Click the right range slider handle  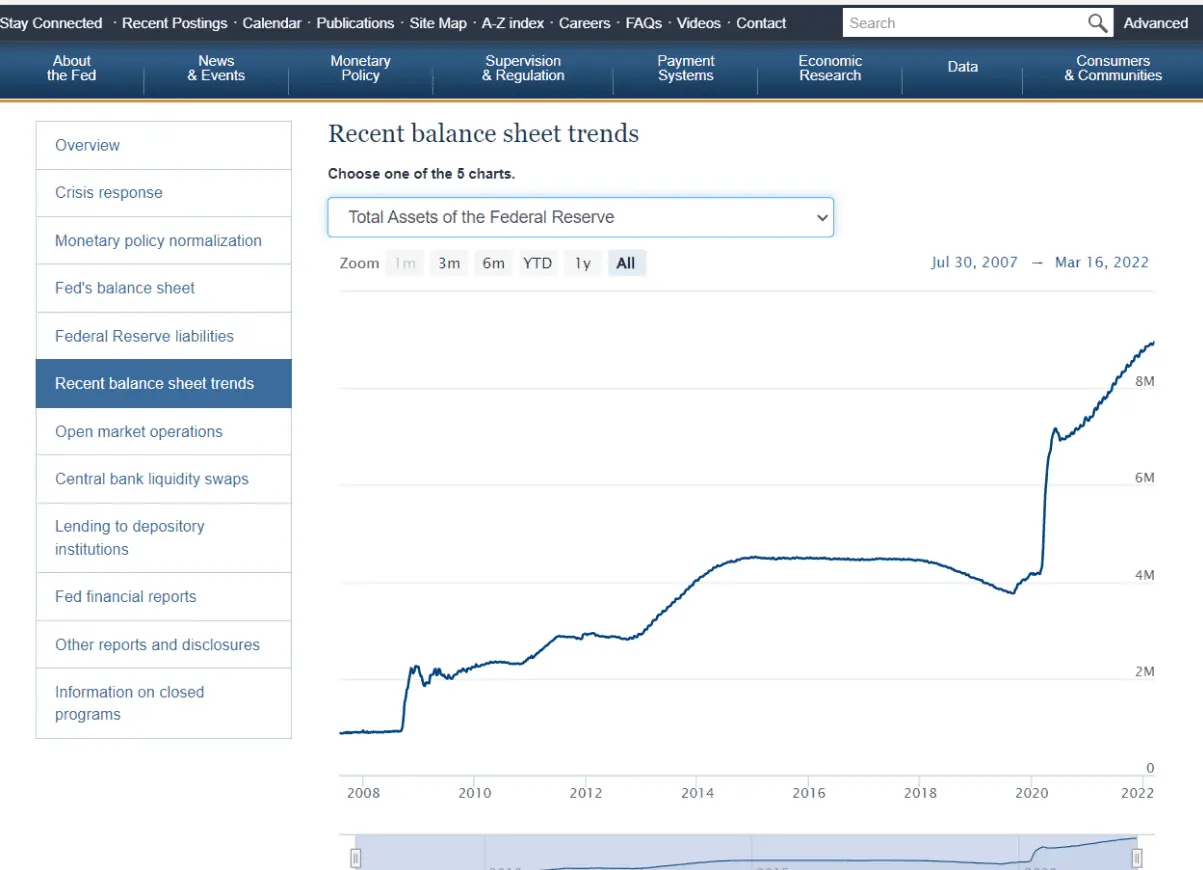click(1137, 858)
